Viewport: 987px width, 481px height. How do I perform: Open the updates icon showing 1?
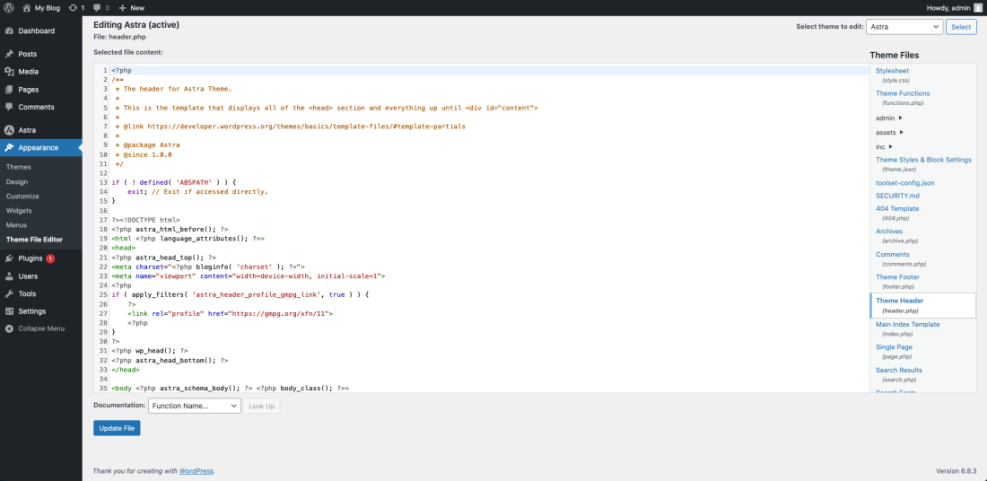pos(72,8)
